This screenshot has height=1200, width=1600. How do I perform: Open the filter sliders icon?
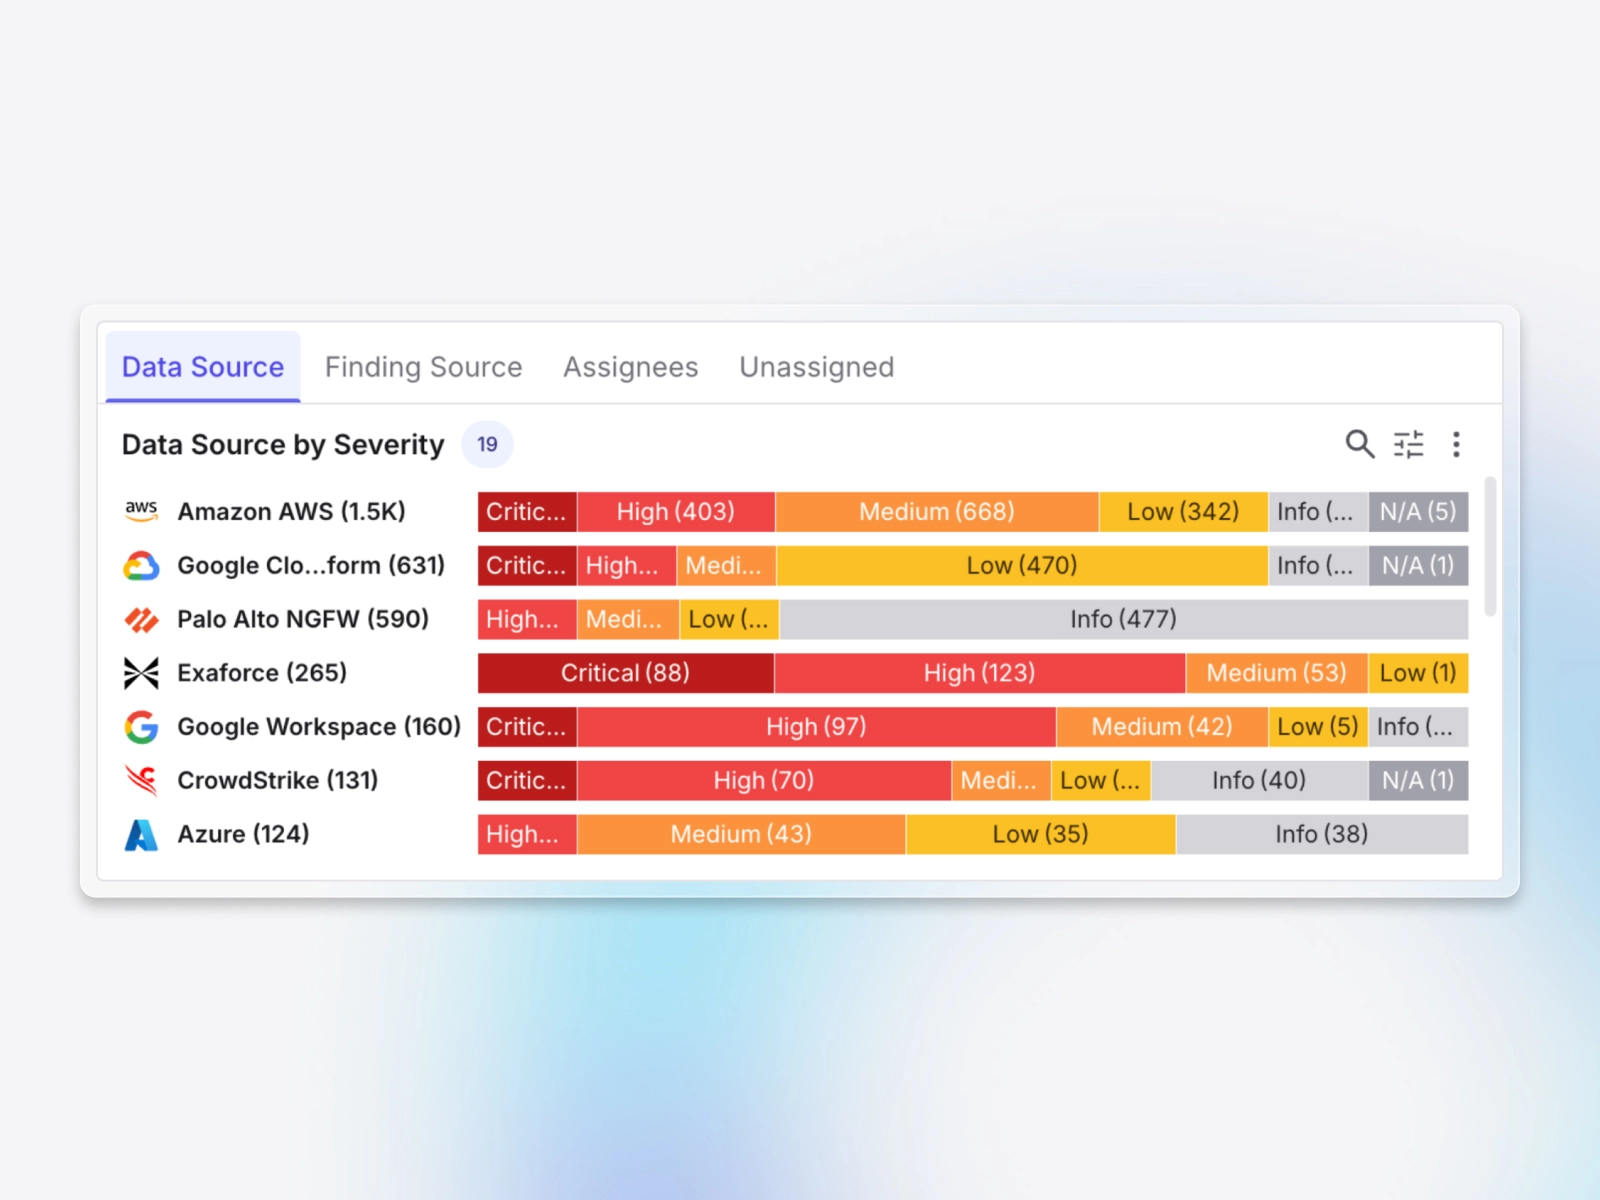pos(1409,444)
